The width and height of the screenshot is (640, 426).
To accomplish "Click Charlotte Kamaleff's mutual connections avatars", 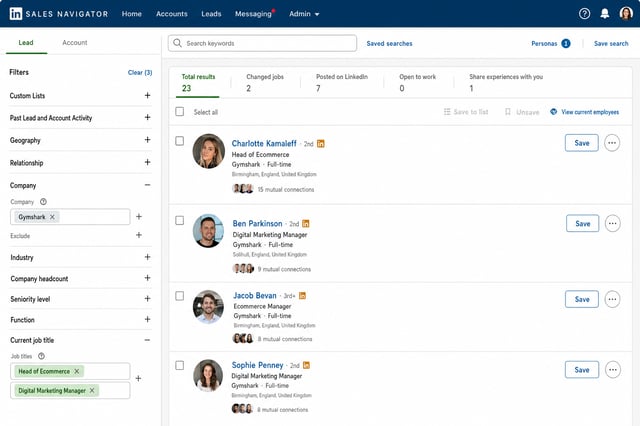I will (x=243, y=189).
